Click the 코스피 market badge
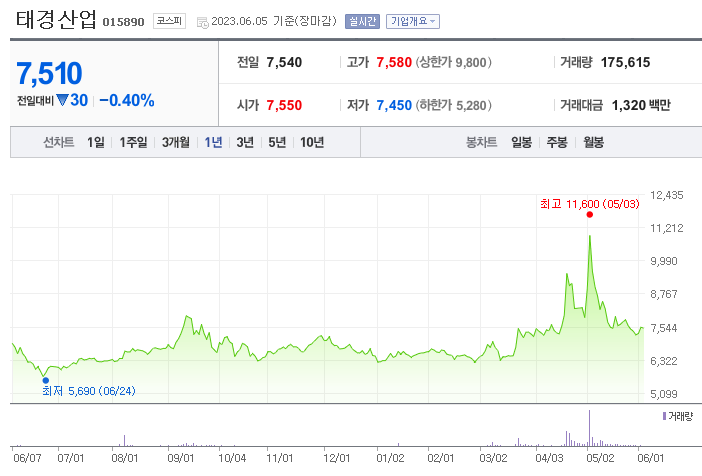Viewport: 702px width, 476px height. [169, 21]
